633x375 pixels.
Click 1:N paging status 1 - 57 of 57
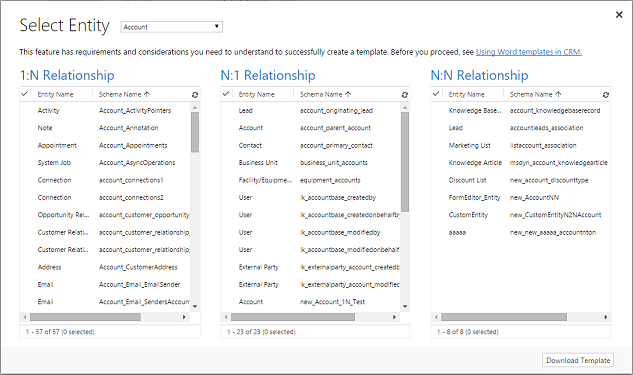click(x=60, y=332)
